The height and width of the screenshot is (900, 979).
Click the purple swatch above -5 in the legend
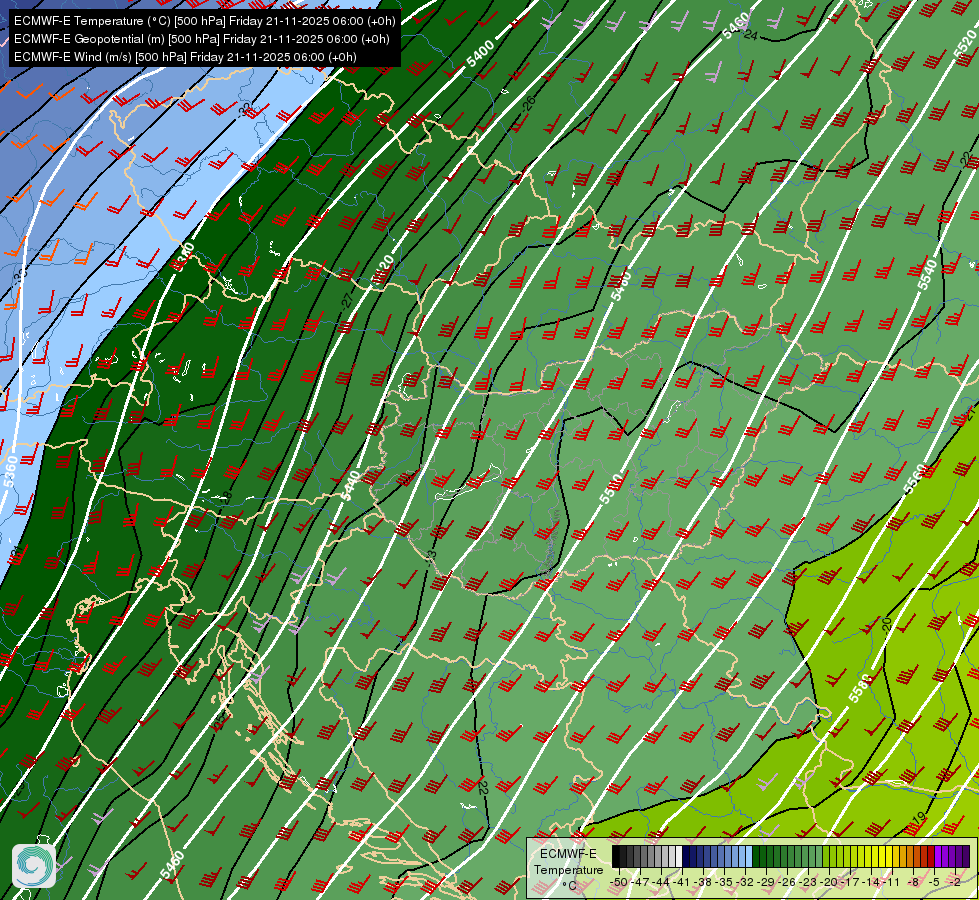[x=938, y=856]
